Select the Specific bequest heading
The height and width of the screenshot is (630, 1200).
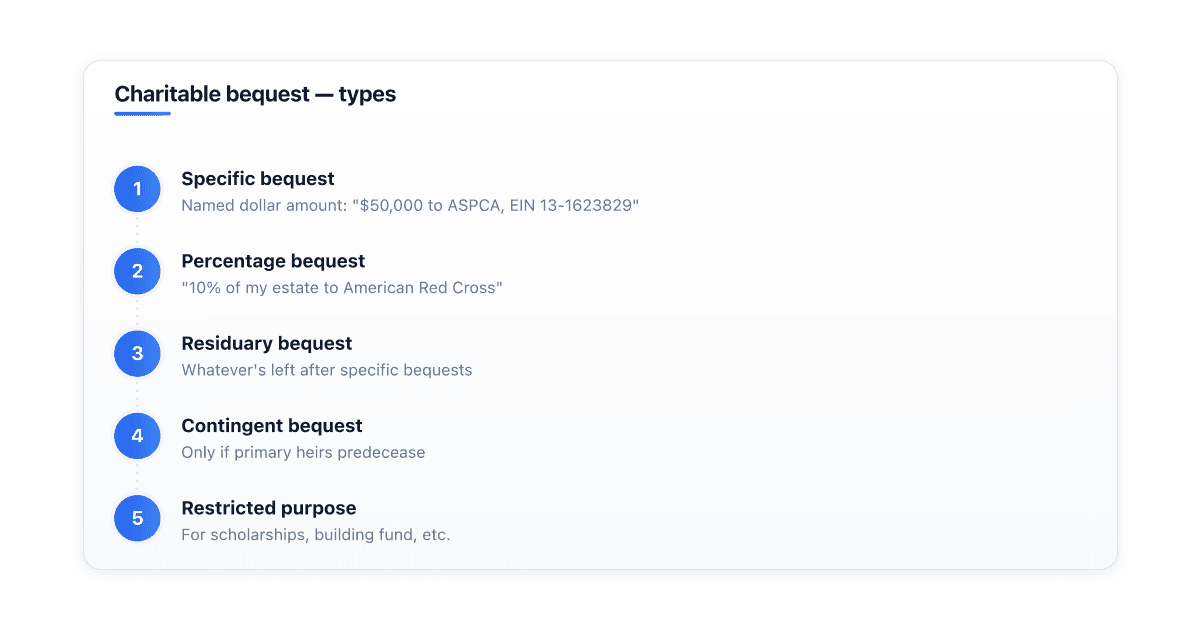tap(258, 179)
